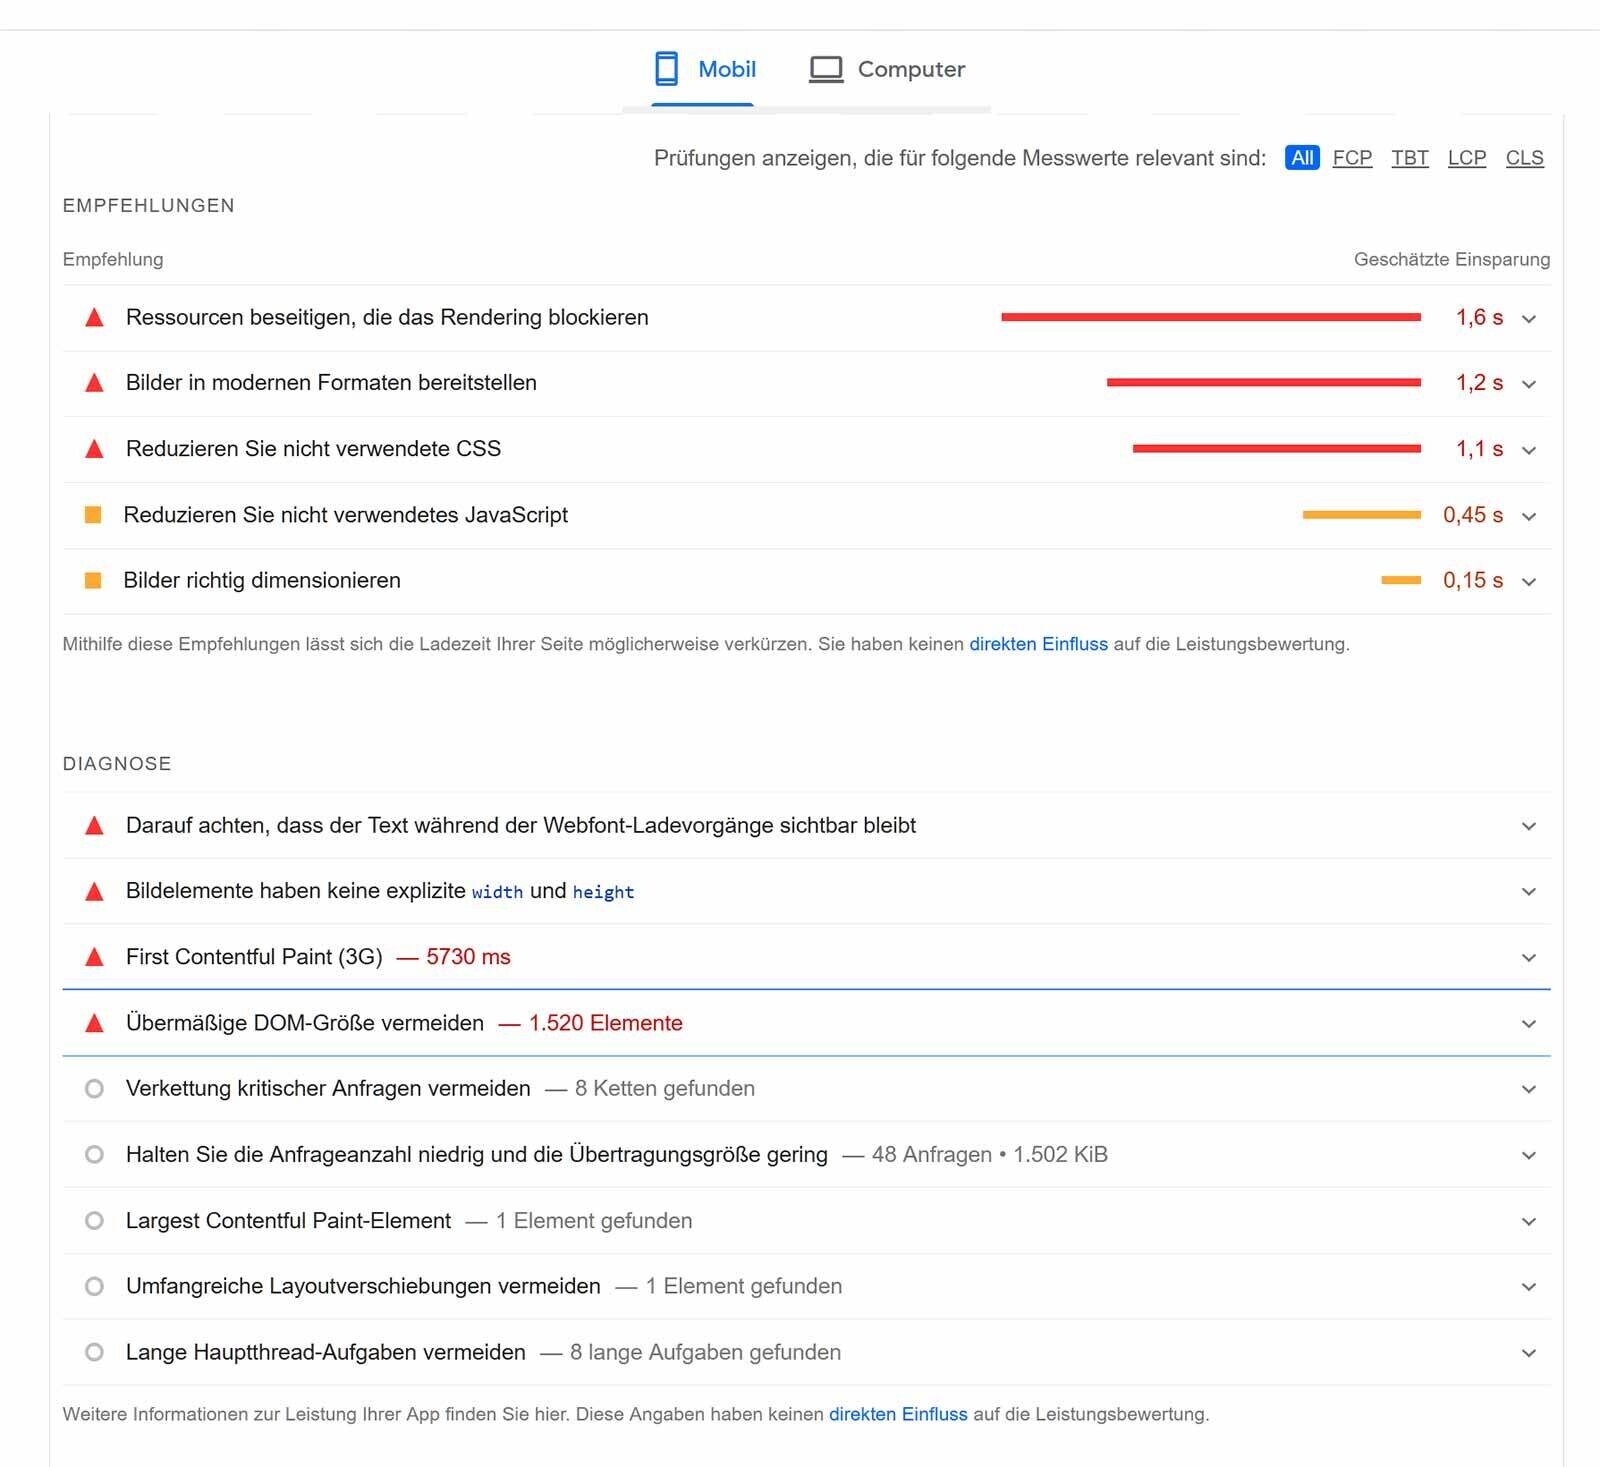Expand the unused CSS recommendation chevron
The height and width of the screenshot is (1467, 1600).
1528,450
